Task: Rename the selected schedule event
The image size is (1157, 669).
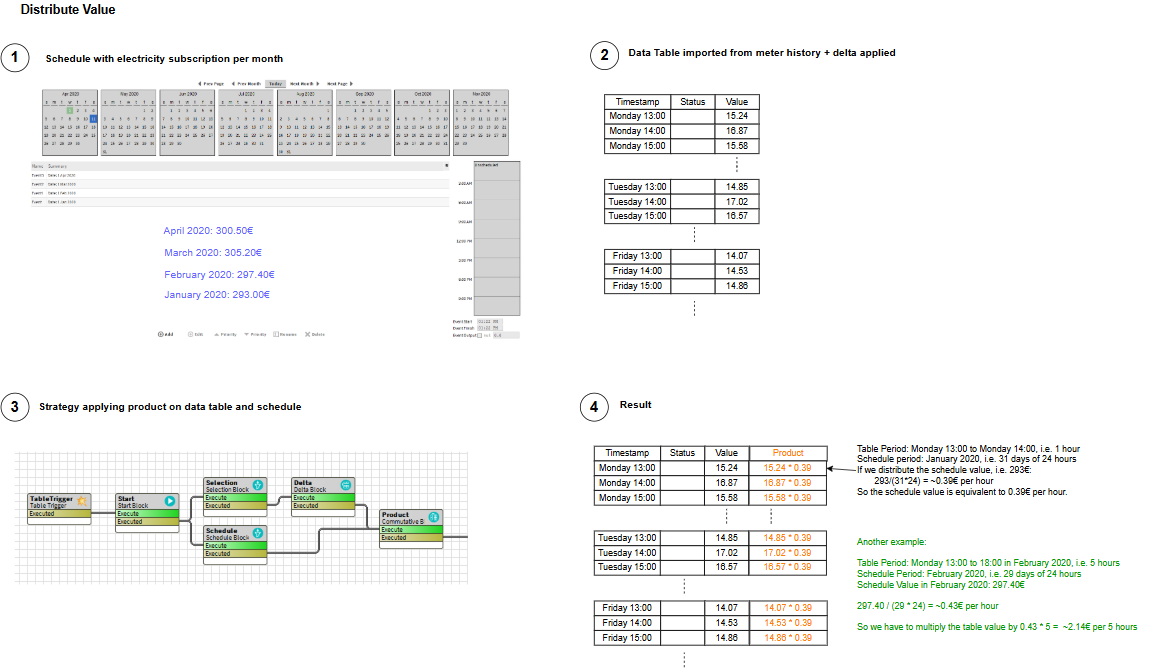Action: pyautogui.click(x=284, y=334)
